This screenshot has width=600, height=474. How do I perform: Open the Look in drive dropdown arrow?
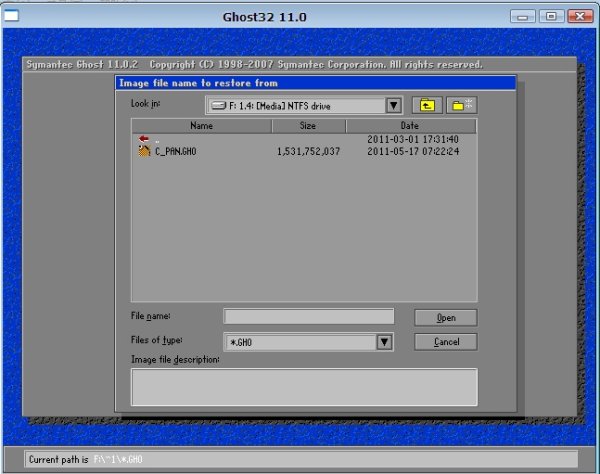point(393,105)
